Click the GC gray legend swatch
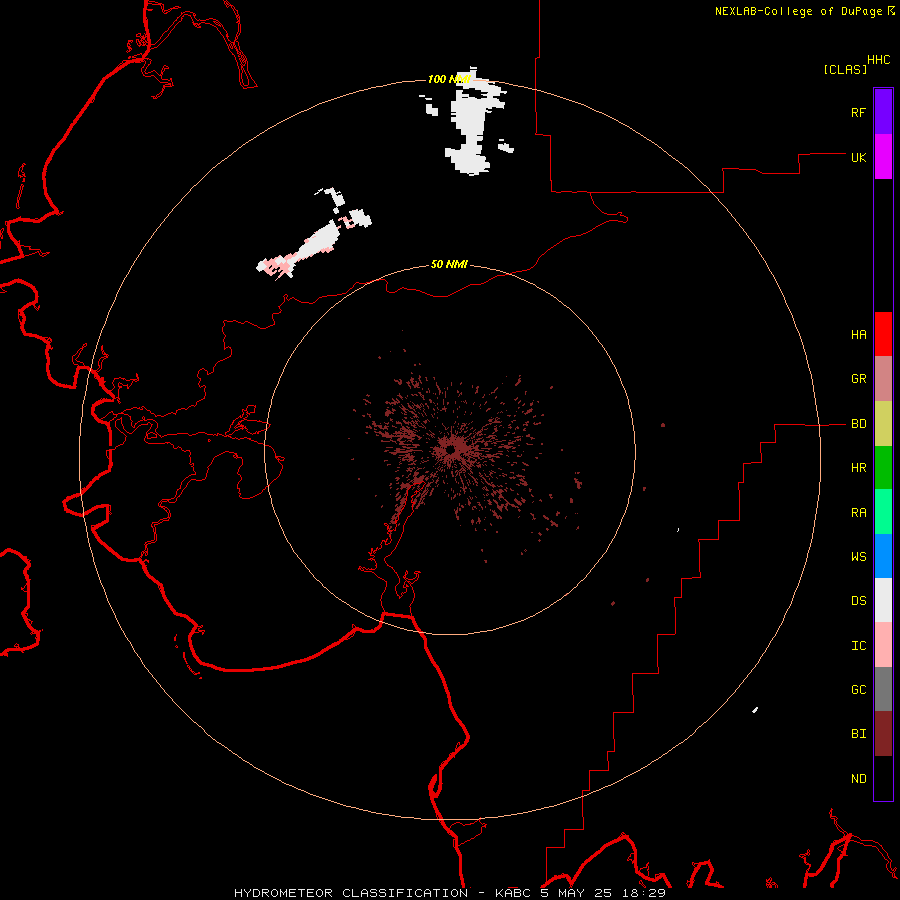Viewport: 900px width, 900px height. (x=883, y=689)
